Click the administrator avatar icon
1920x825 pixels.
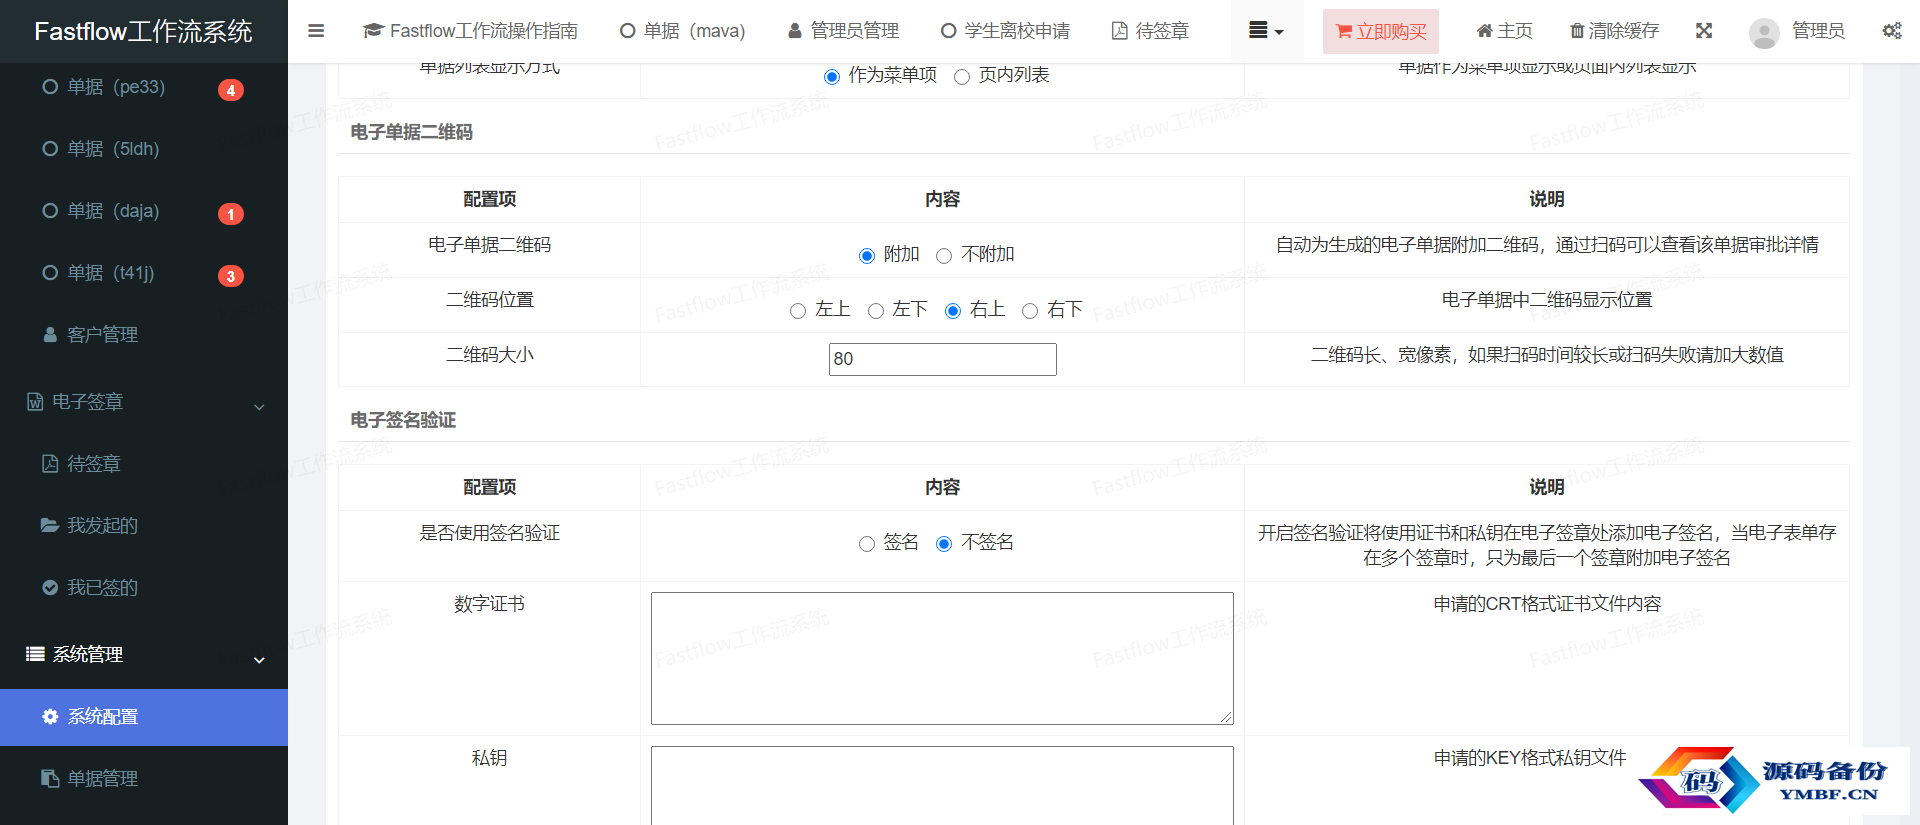(1764, 33)
